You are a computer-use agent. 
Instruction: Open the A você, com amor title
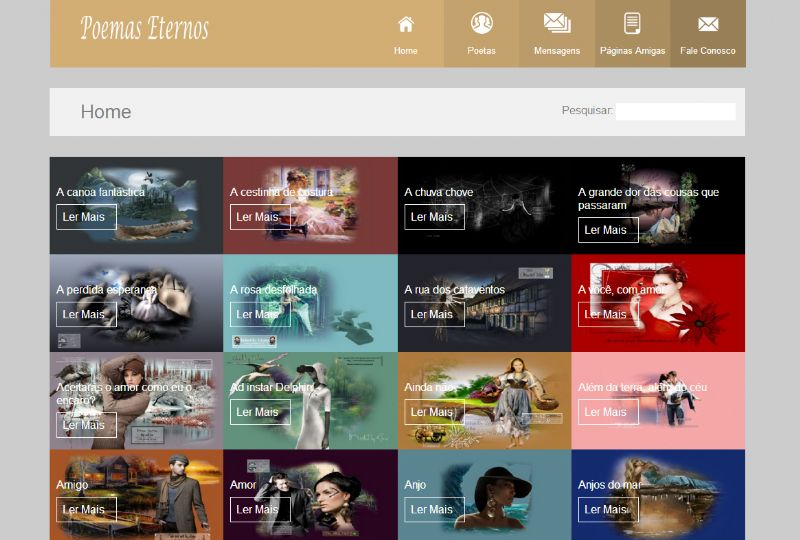(621, 290)
